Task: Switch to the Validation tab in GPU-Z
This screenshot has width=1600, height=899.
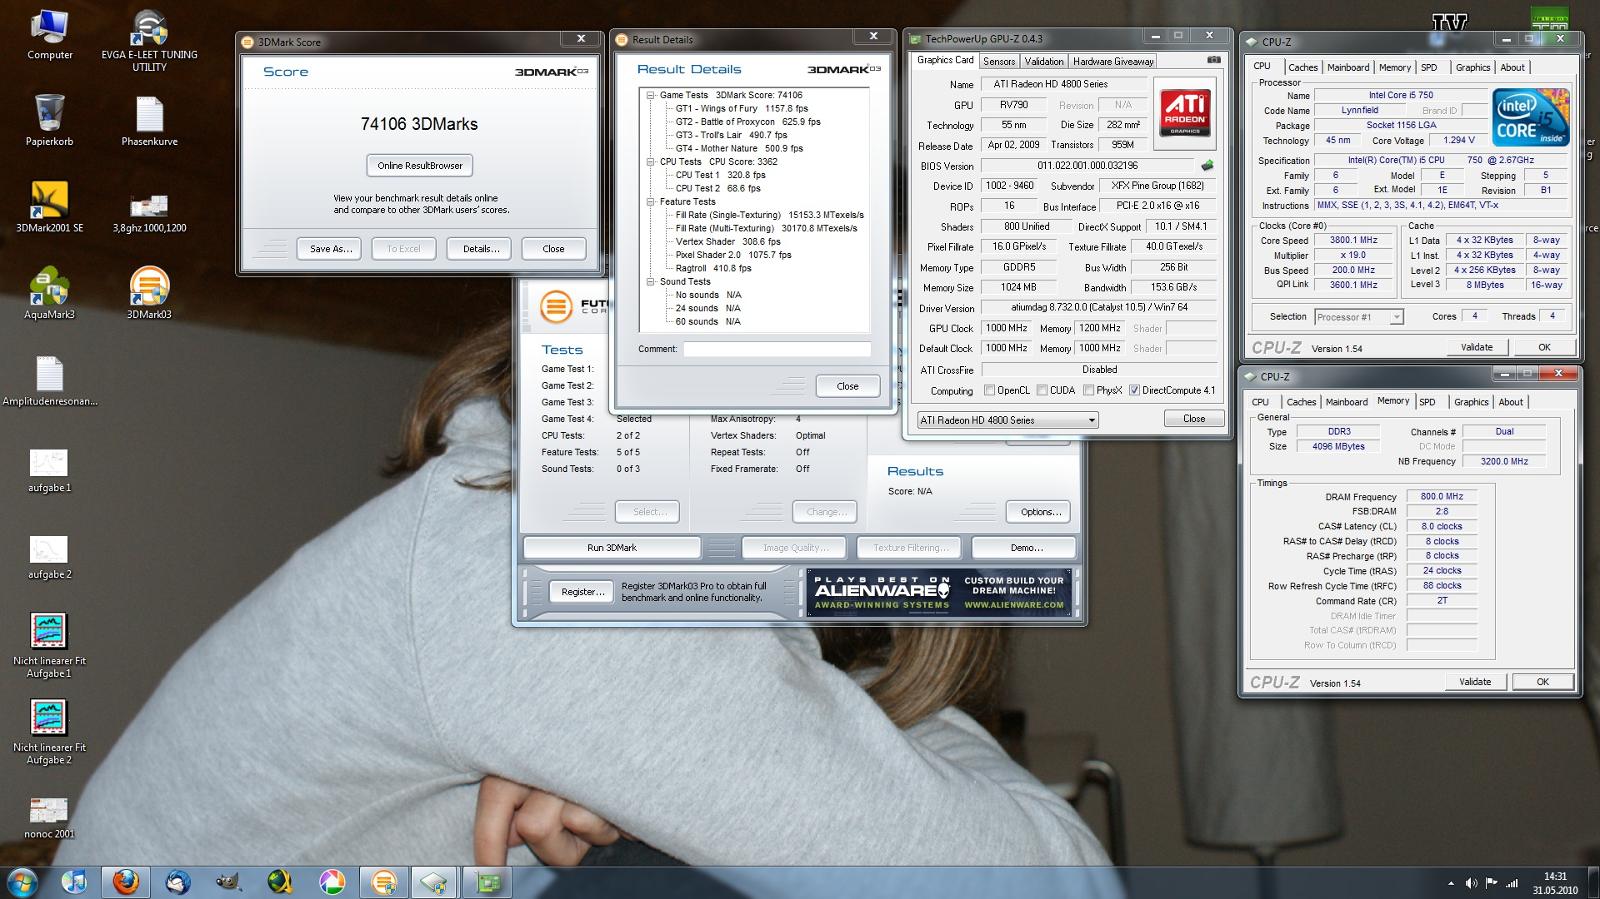Action: pyautogui.click(x=1044, y=61)
